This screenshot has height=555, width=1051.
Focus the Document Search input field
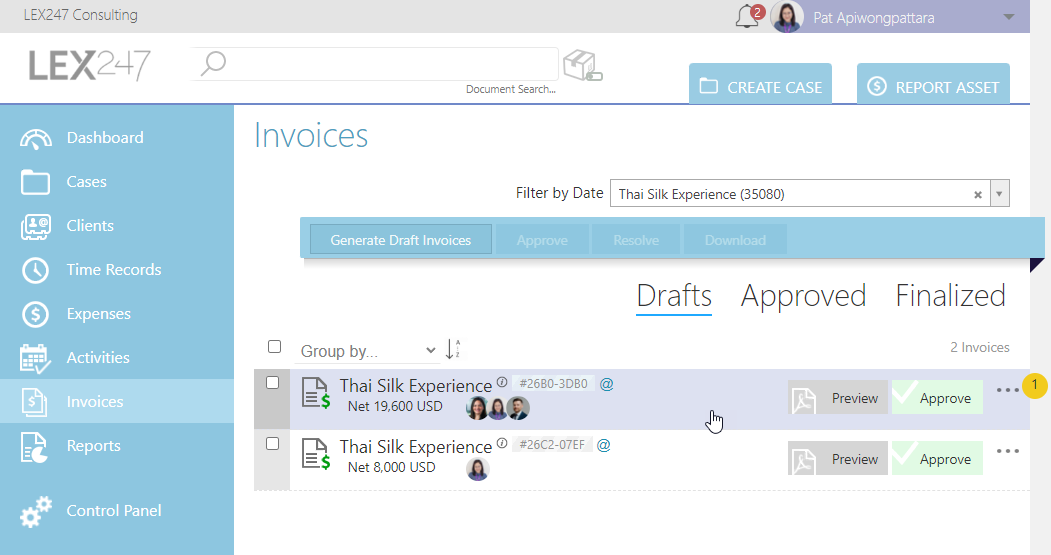click(x=375, y=64)
